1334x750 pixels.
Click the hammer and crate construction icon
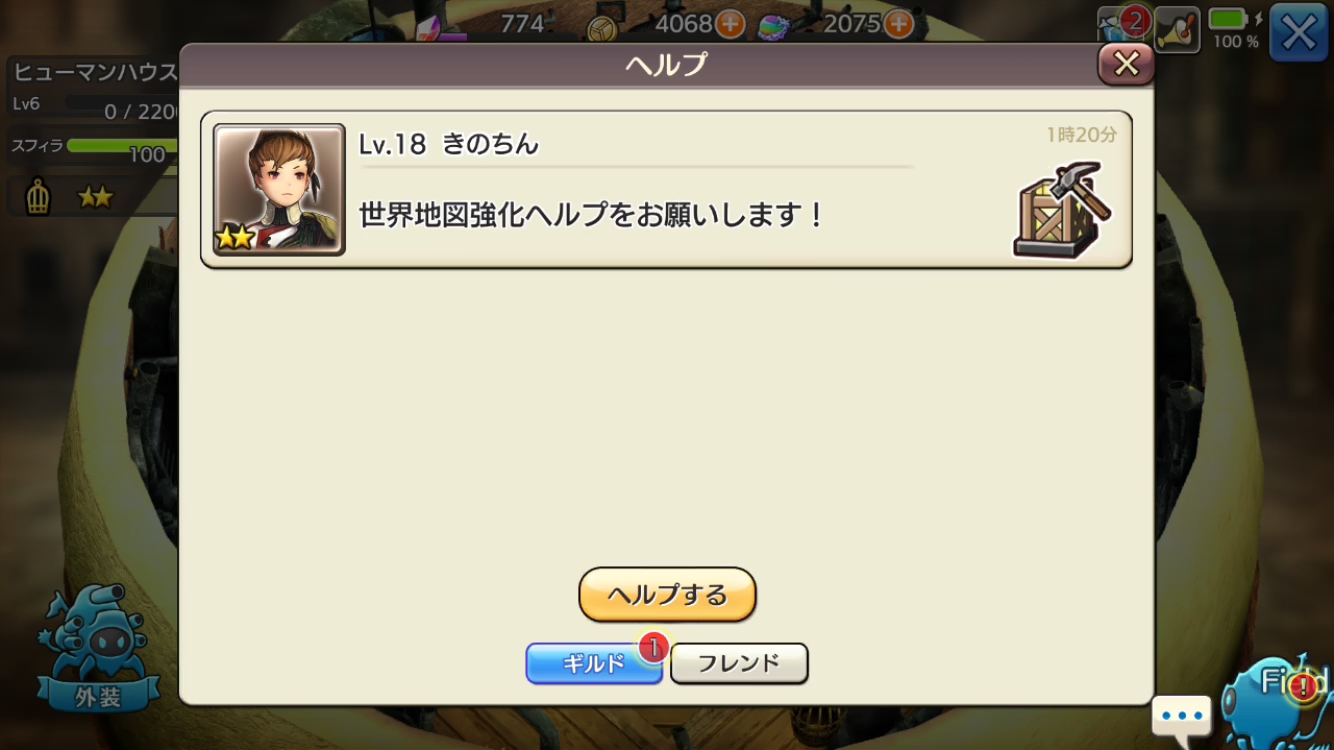1062,209
